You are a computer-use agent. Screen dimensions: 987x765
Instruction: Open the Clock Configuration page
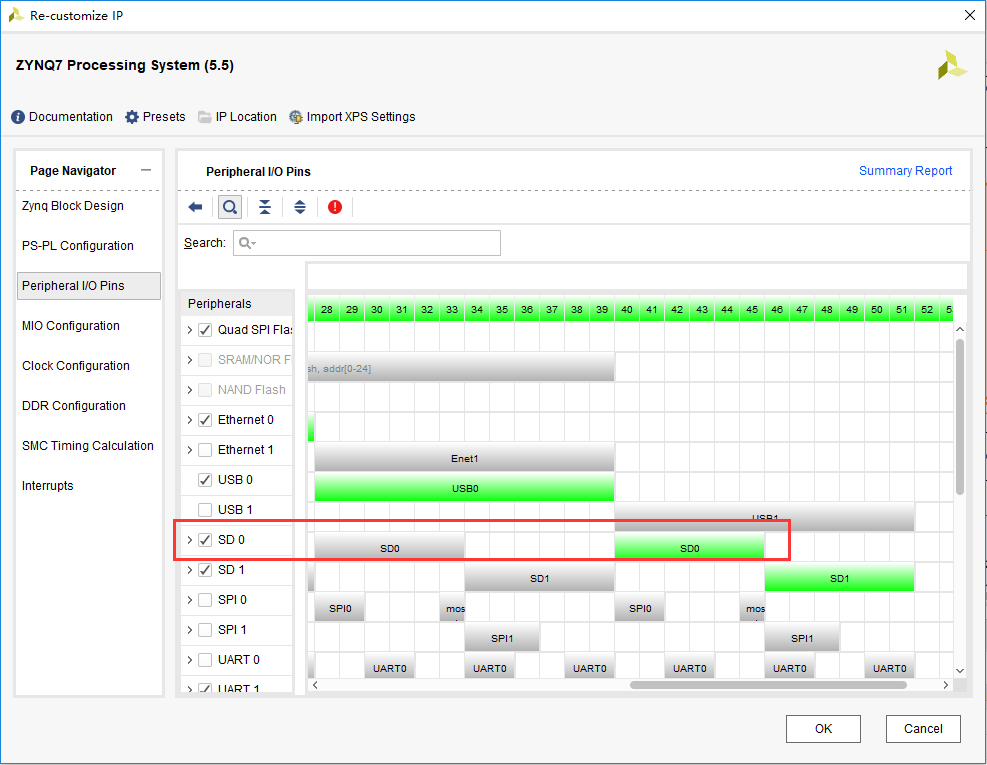[x=76, y=366]
